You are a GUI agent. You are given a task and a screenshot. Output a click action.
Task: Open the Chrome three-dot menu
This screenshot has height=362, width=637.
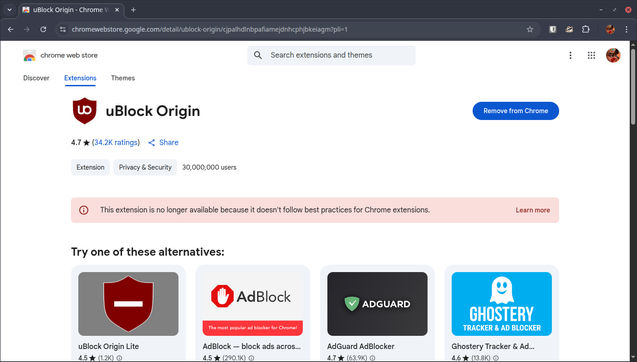626,29
